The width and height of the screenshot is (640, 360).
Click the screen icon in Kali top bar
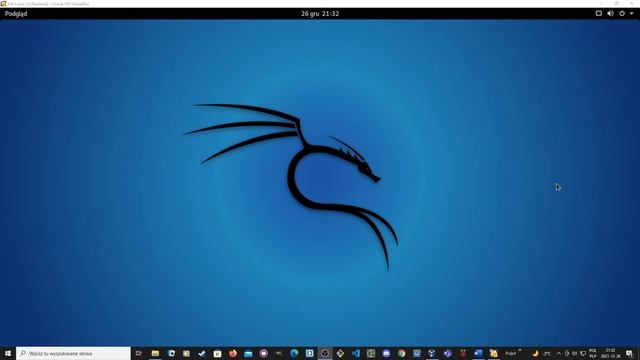(599, 13)
